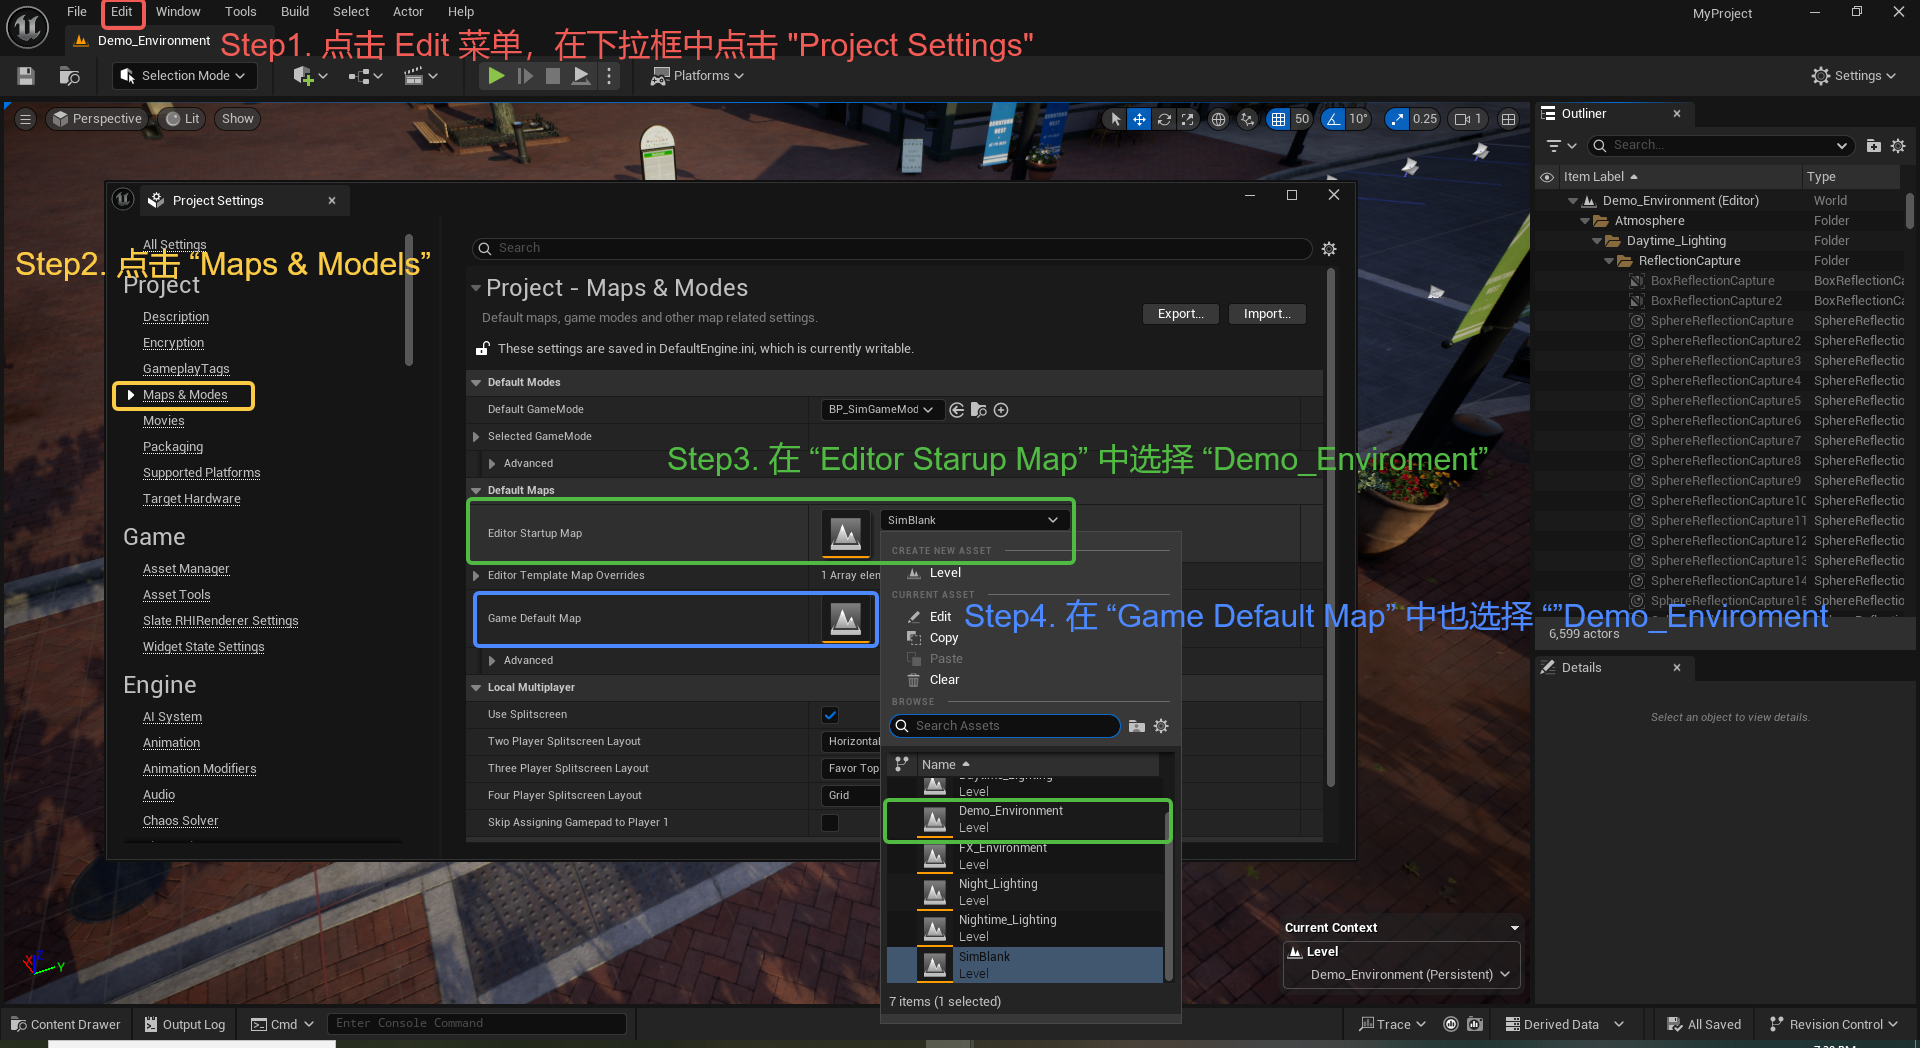Open Outliner filter dropdown

(1561, 146)
